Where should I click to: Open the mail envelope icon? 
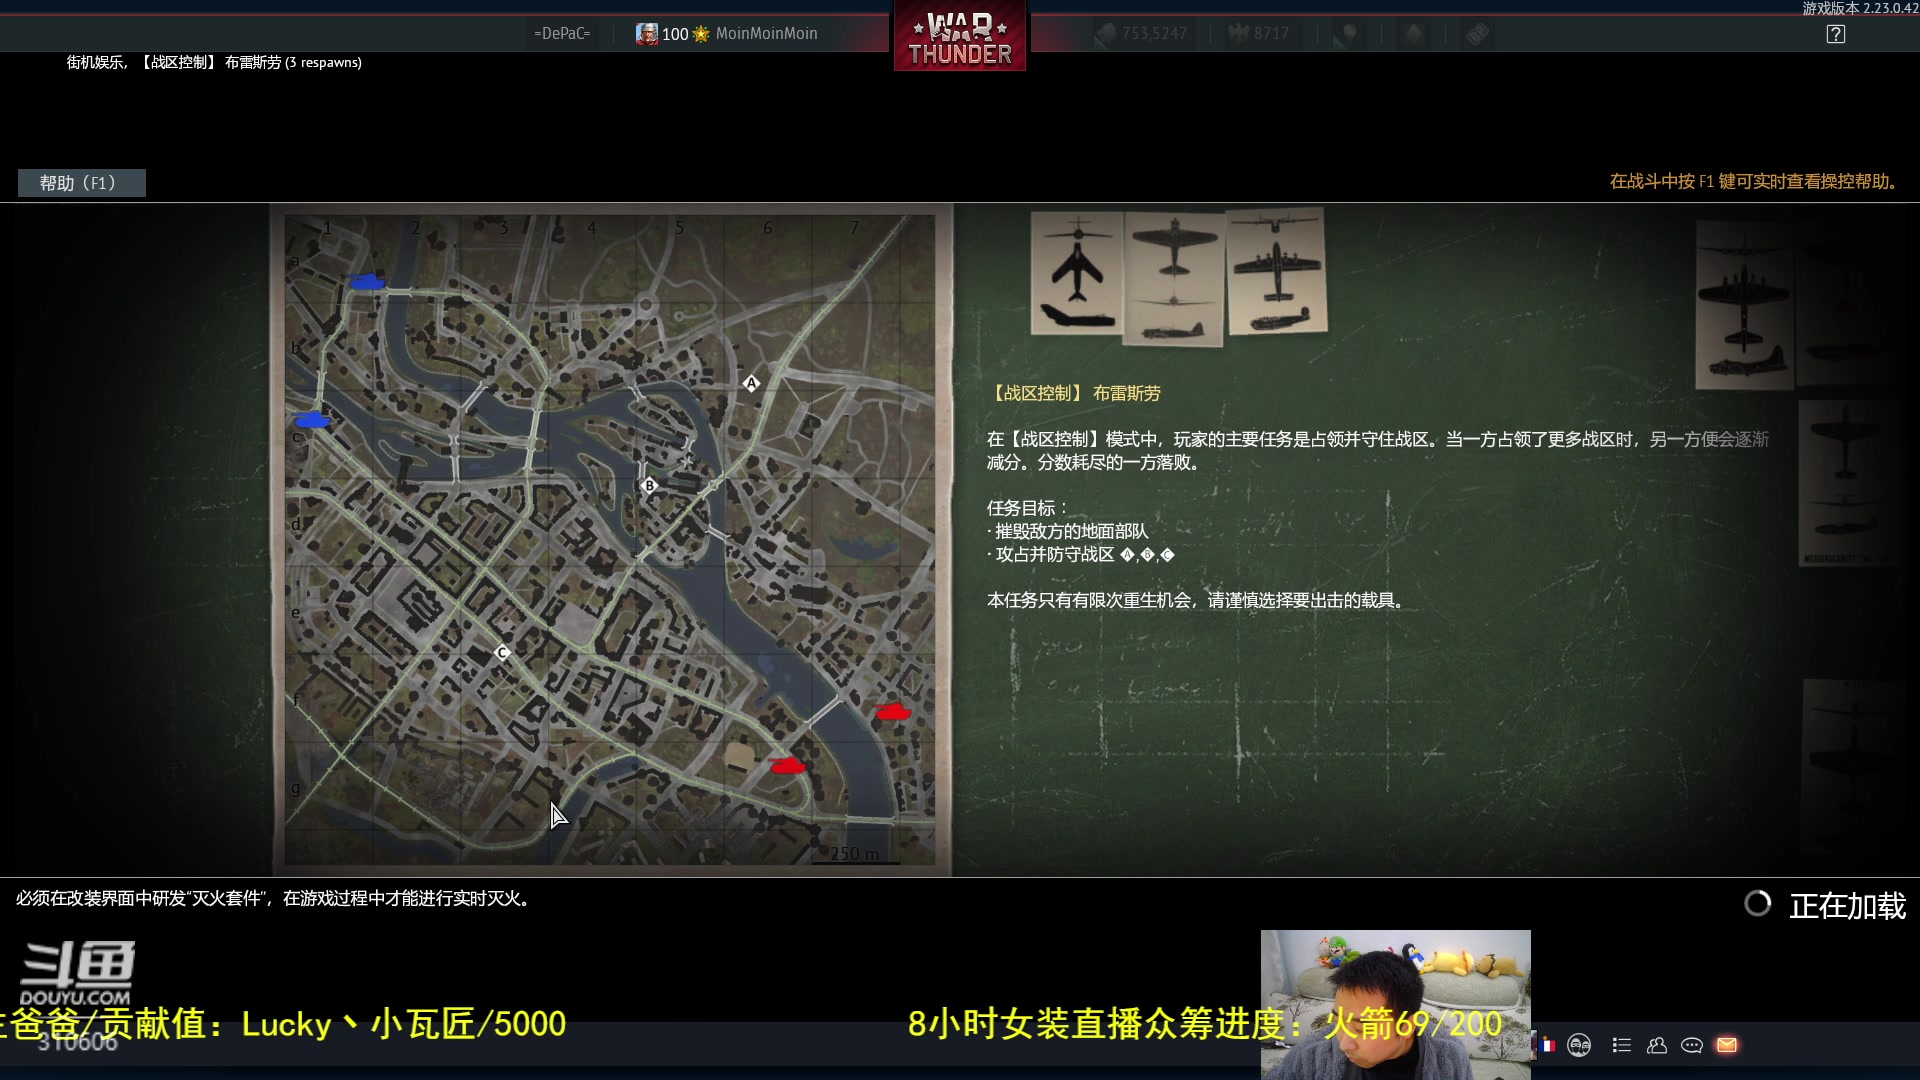pos(1727,1045)
